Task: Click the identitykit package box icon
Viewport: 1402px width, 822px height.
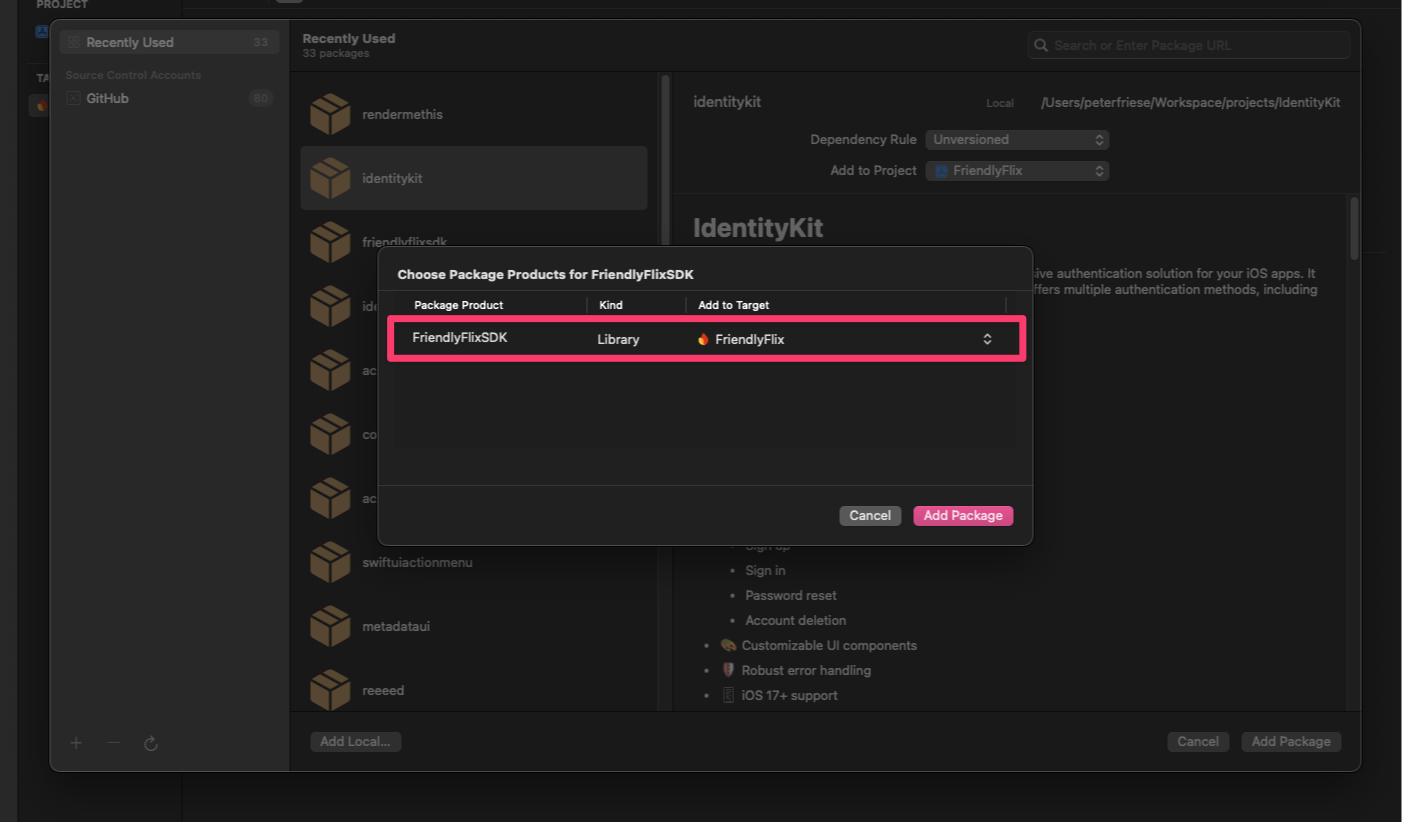Action: (330, 178)
